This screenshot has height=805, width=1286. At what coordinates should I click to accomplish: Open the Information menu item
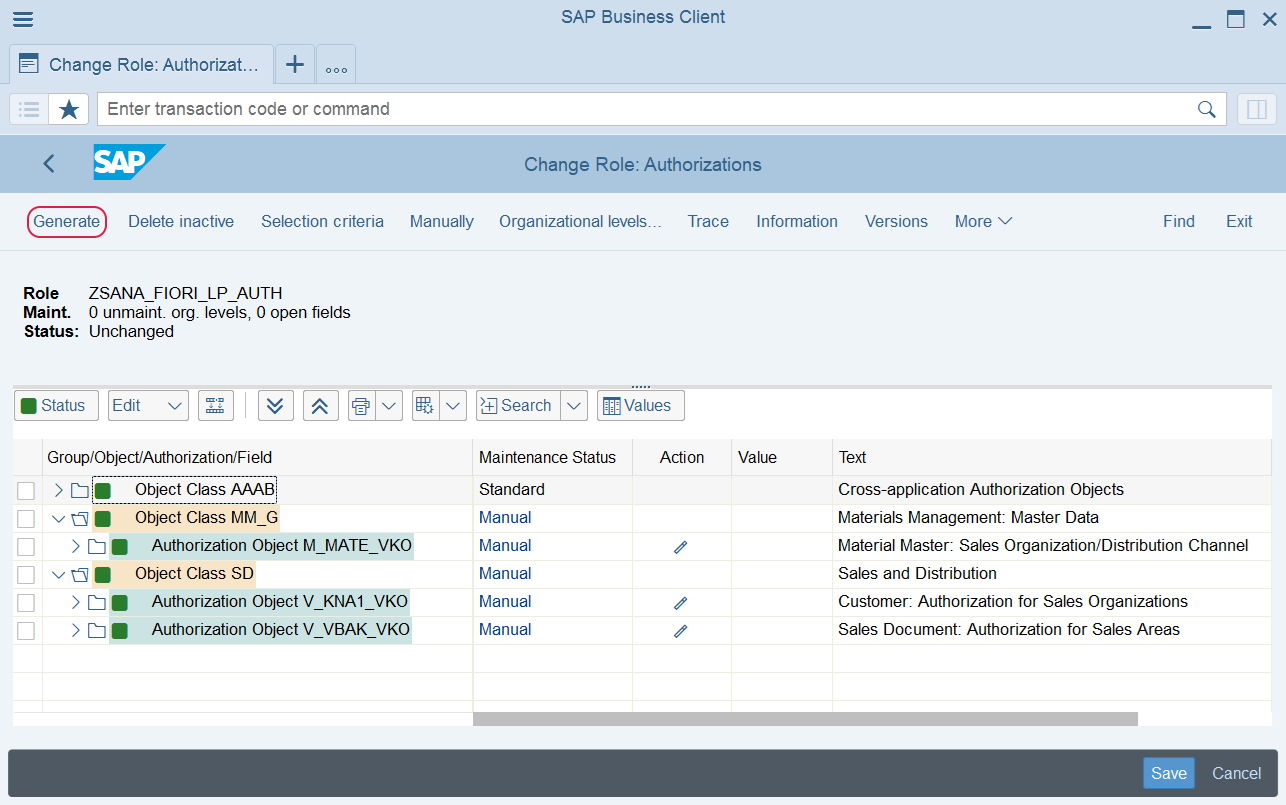tap(797, 221)
